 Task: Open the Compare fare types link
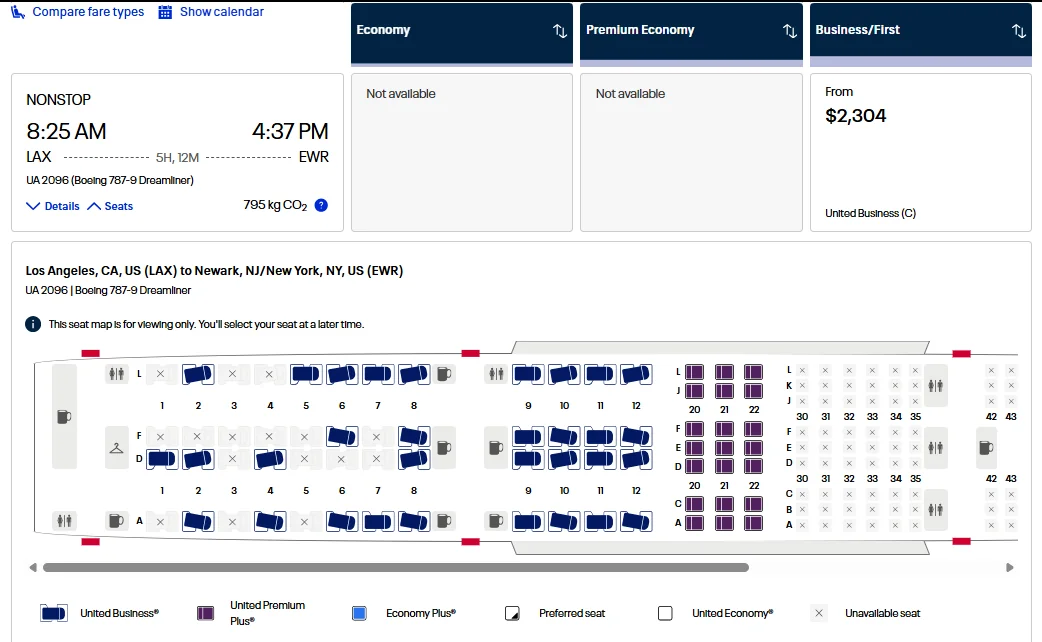[x=88, y=12]
